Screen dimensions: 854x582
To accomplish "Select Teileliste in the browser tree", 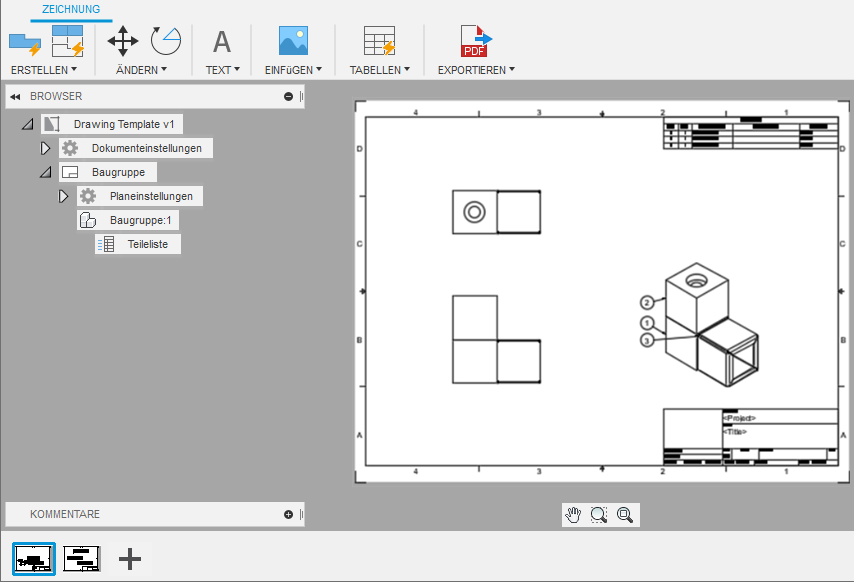I will pos(148,244).
